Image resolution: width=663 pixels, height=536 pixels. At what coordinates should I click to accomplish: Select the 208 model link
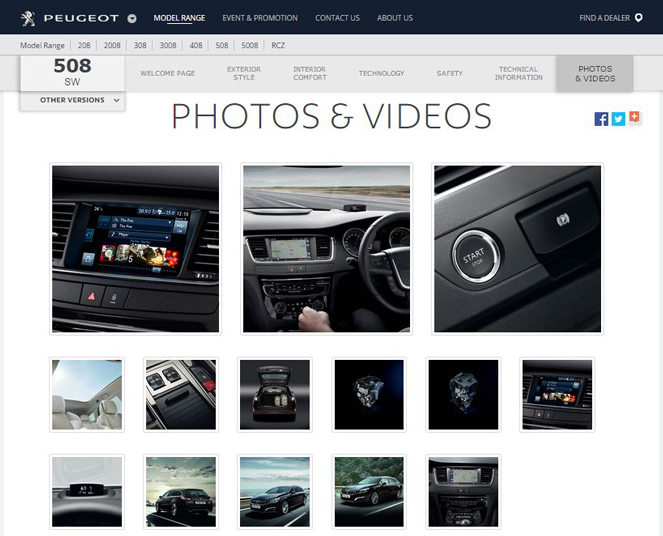[x=84, y=45]
